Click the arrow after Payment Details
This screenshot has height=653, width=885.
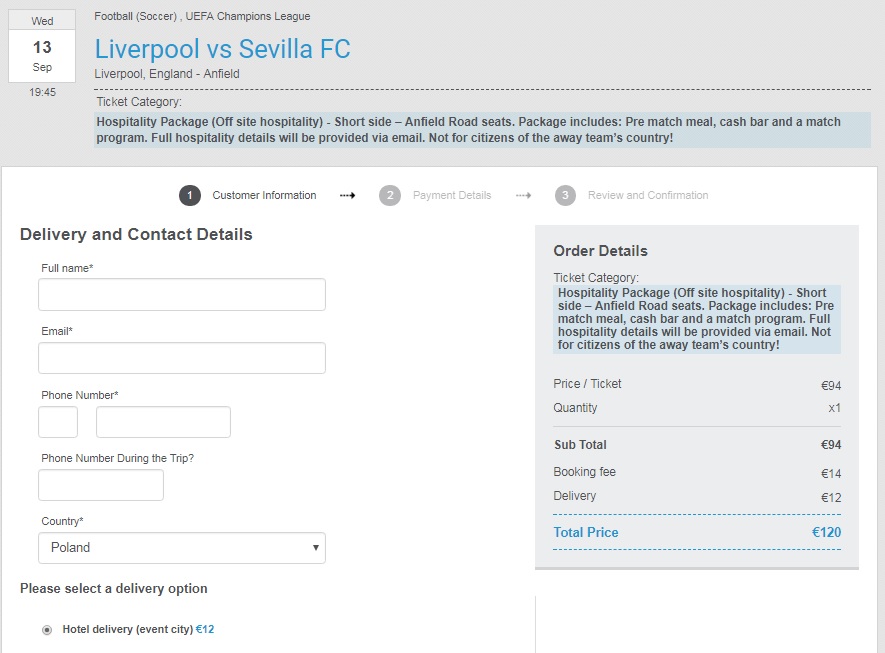tap(523, 196)
